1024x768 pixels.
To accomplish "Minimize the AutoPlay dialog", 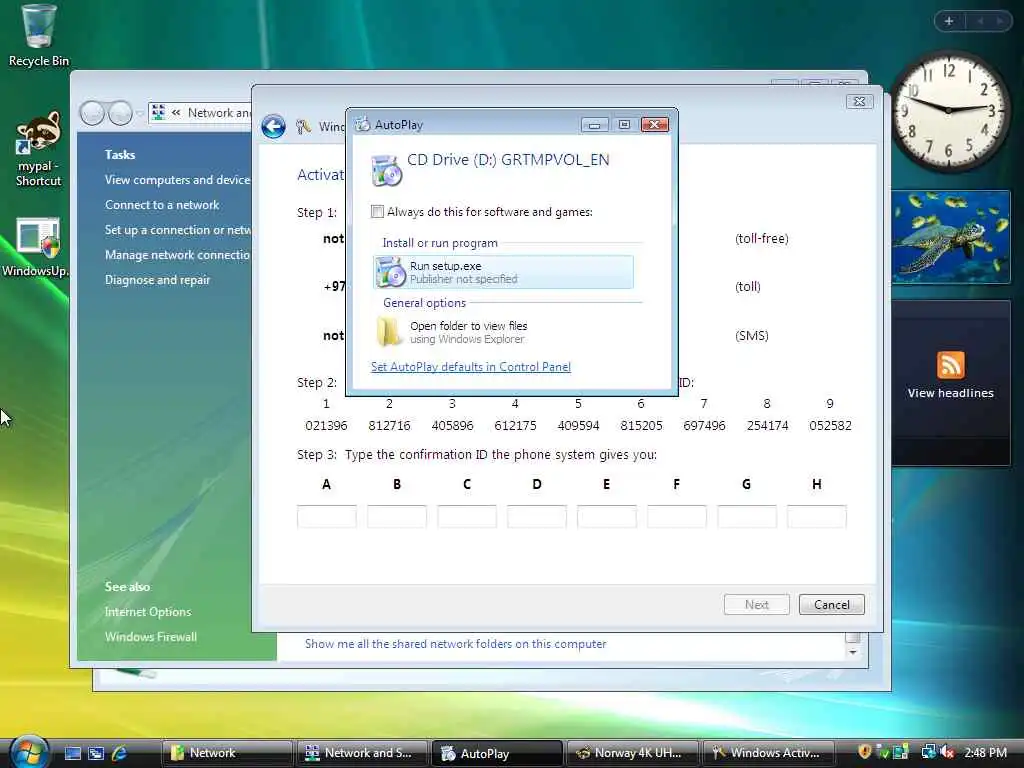I will point(594,125).
